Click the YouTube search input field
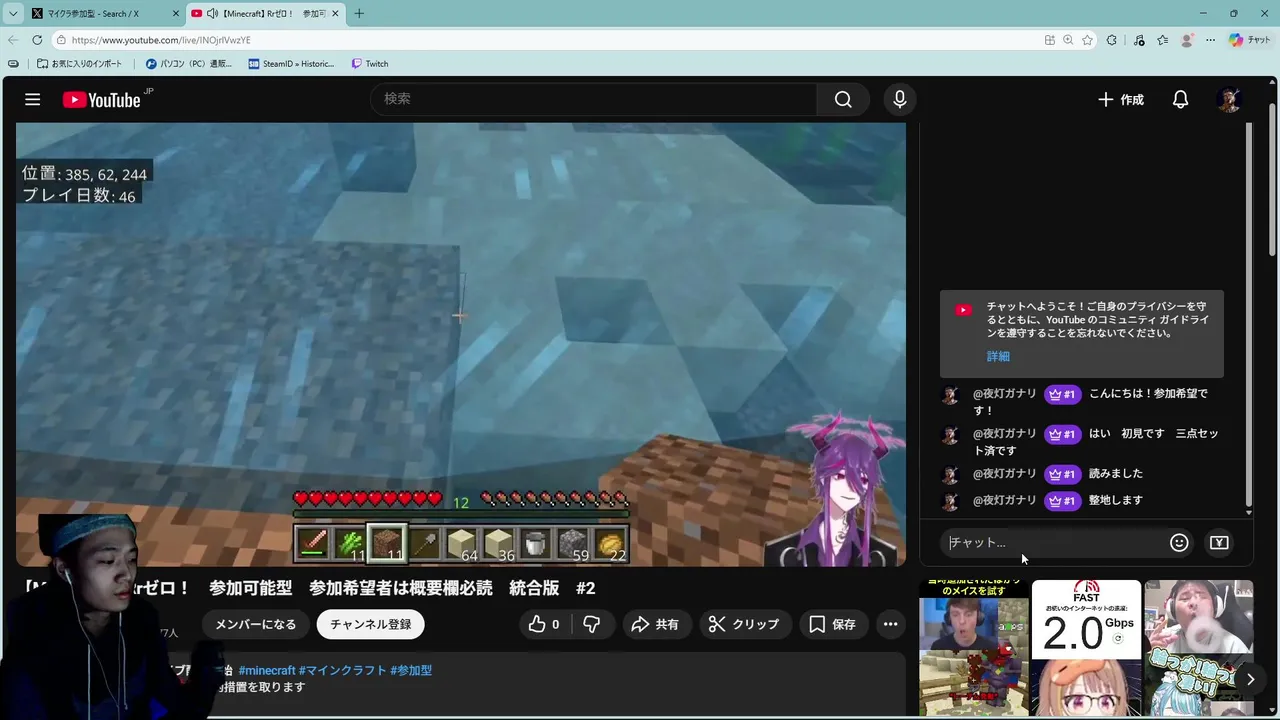The height and width of the screenshot is (720, 1280). [594, 99]
